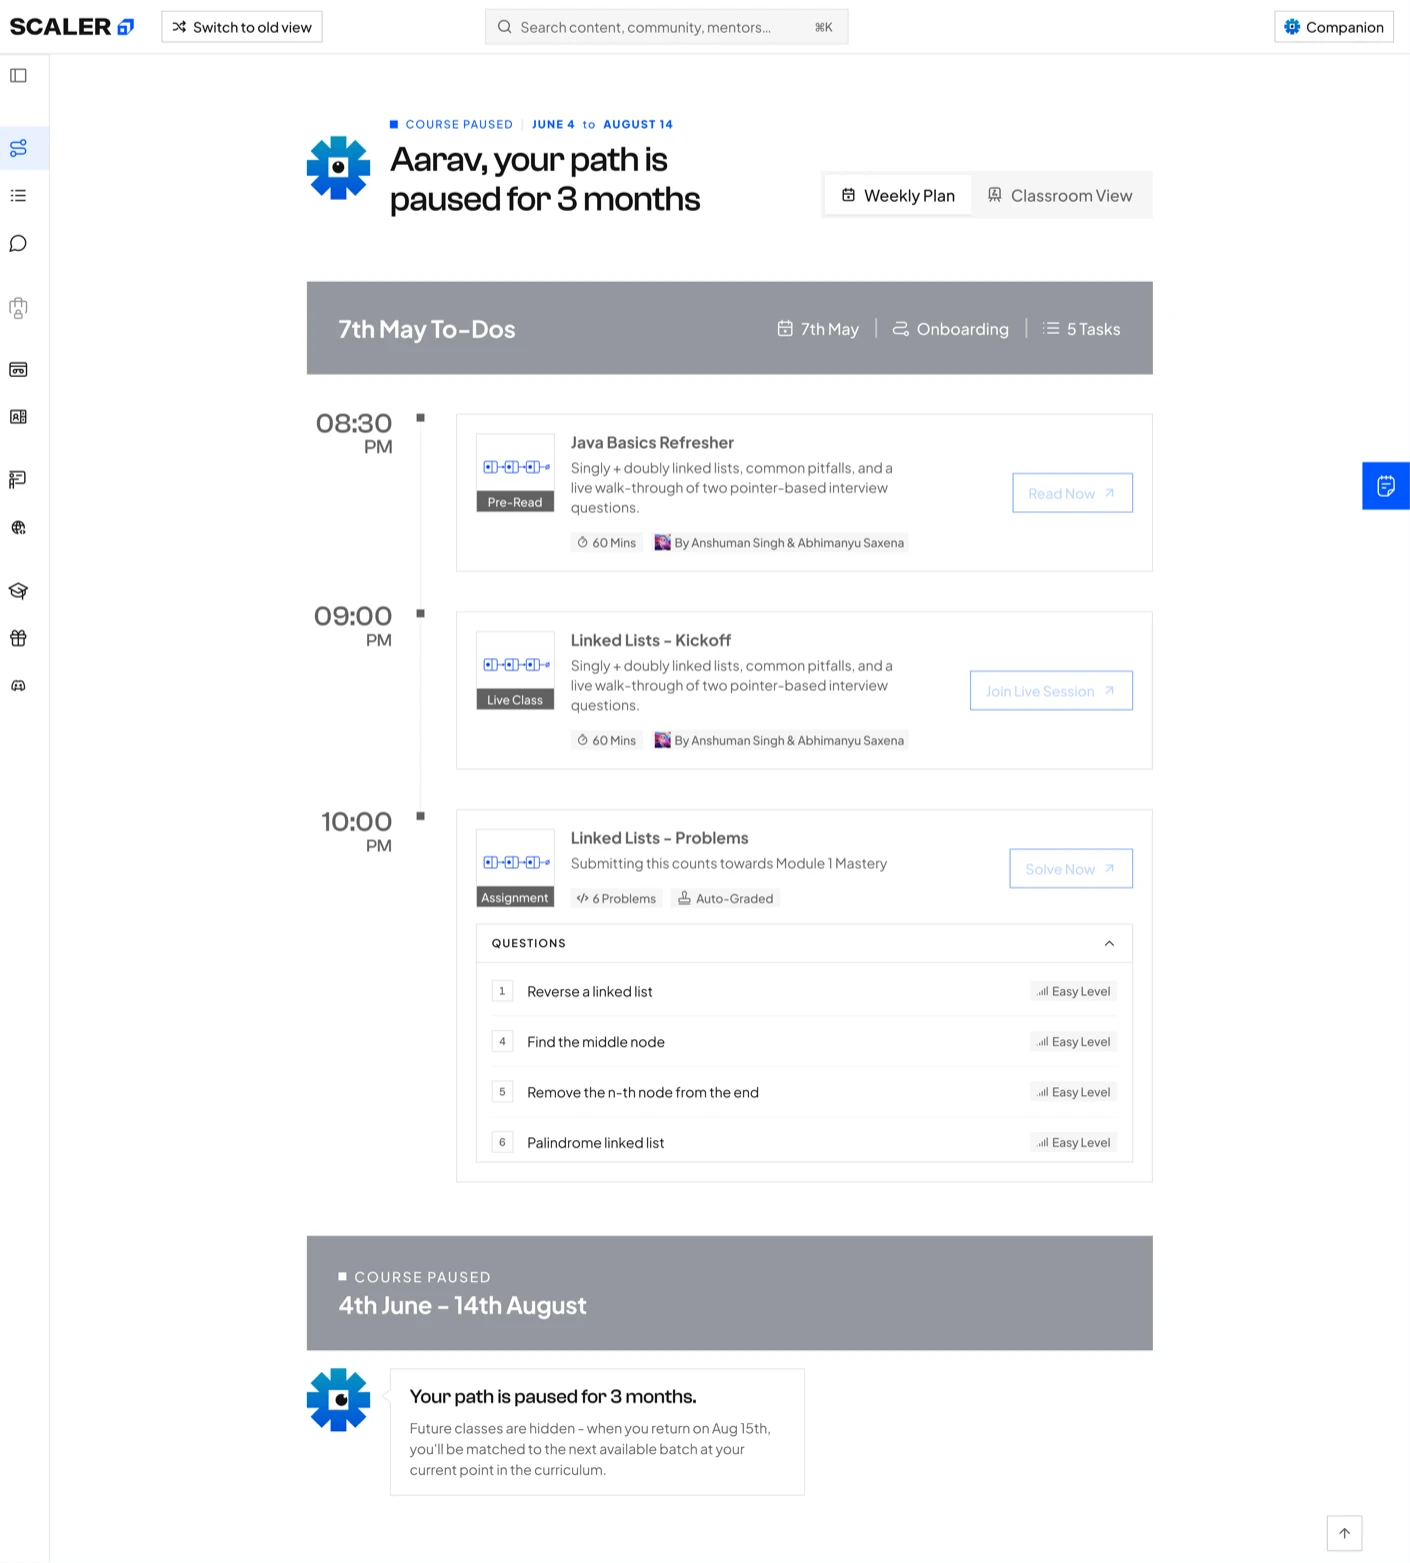Open the chat bubble sidebar icon
Screen dimensions: 1410x1563
coord(18,243)
